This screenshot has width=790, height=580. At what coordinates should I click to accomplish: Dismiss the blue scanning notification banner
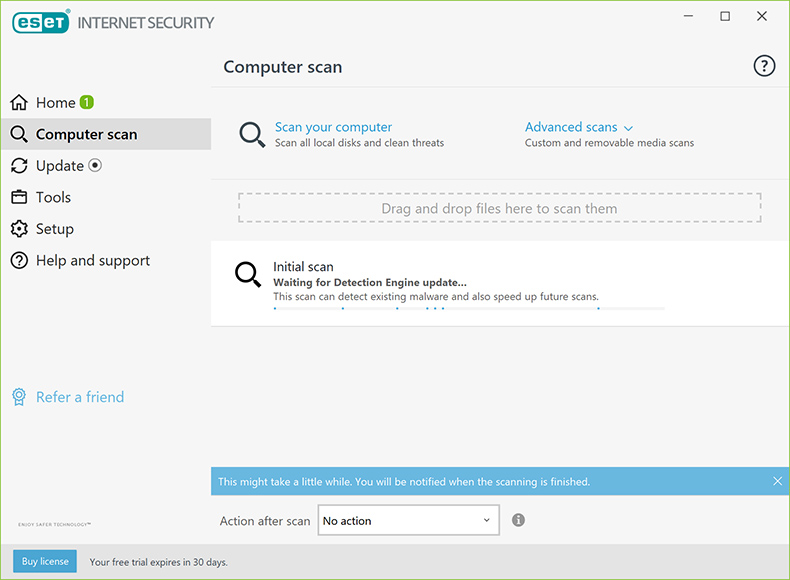(x=777, y=481)
